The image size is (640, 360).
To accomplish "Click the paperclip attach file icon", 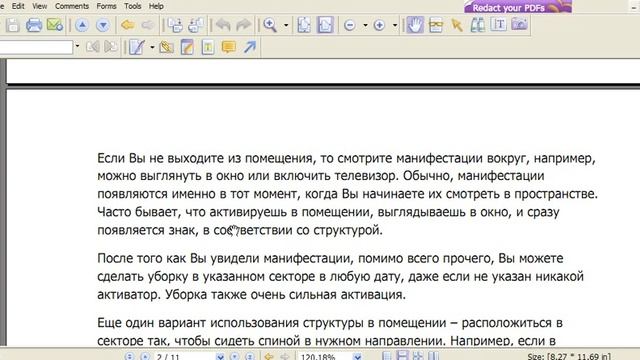I will tap(166, 47).
